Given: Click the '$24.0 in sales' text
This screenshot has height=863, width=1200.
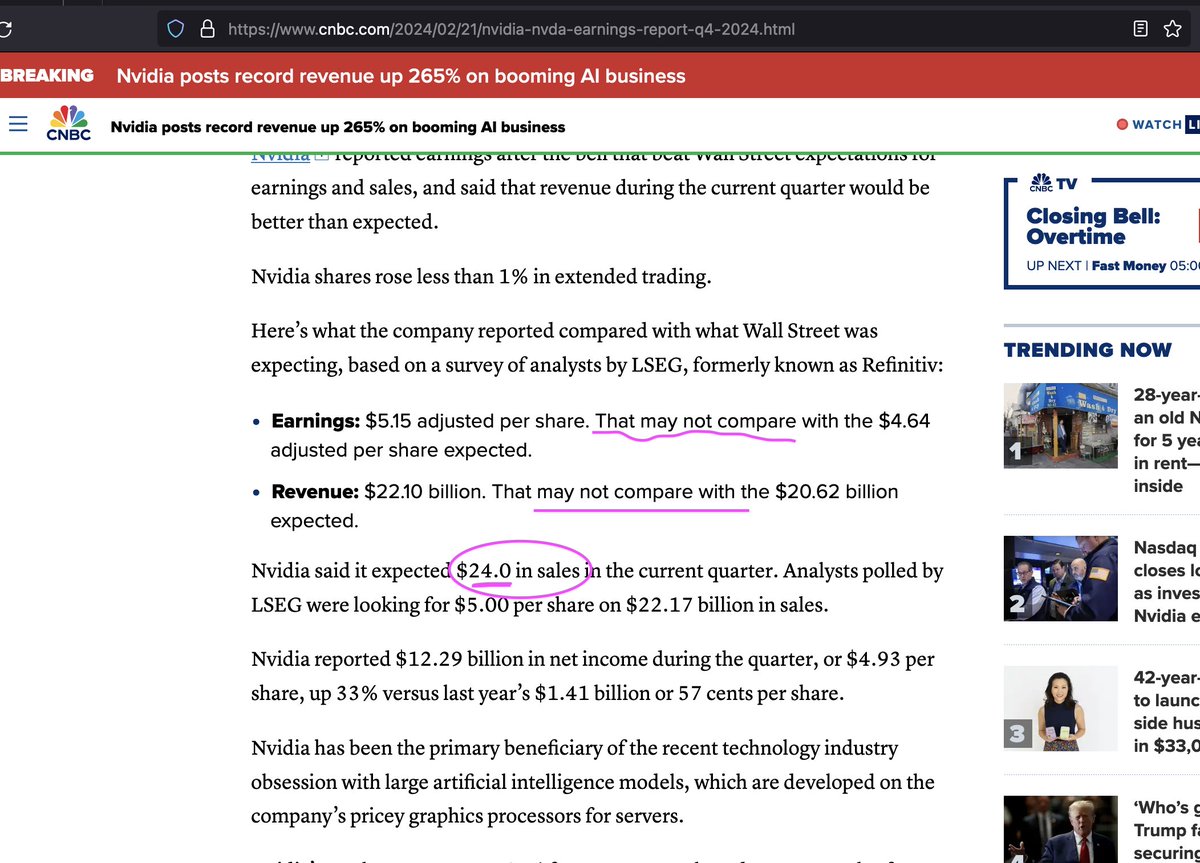Looking at the screenshot, I should 519,571.
